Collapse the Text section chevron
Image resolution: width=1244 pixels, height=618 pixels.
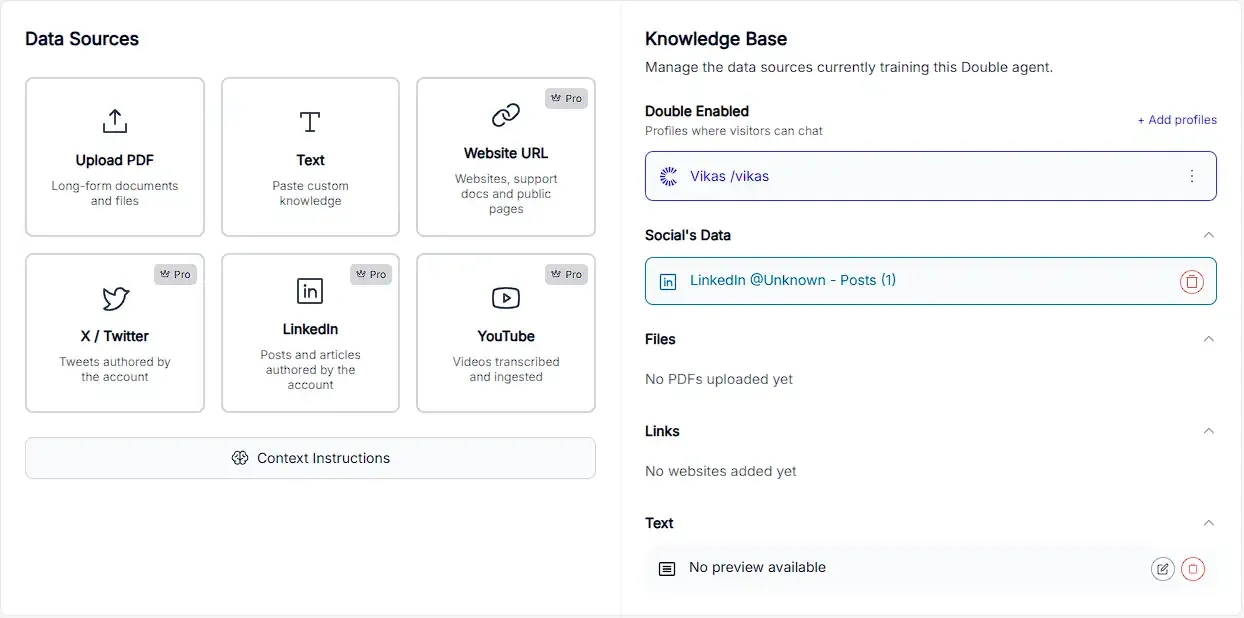click(1209, 523)
